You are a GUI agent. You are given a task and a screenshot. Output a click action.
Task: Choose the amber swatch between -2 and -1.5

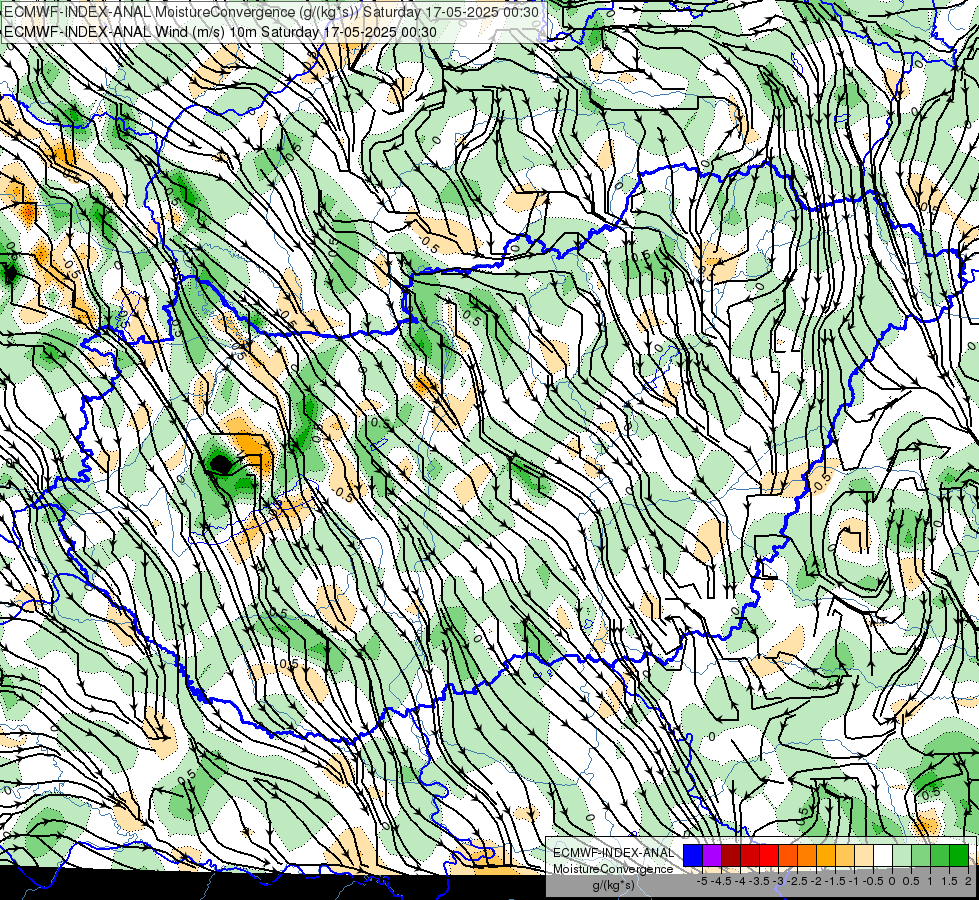(x=826, y=855)
